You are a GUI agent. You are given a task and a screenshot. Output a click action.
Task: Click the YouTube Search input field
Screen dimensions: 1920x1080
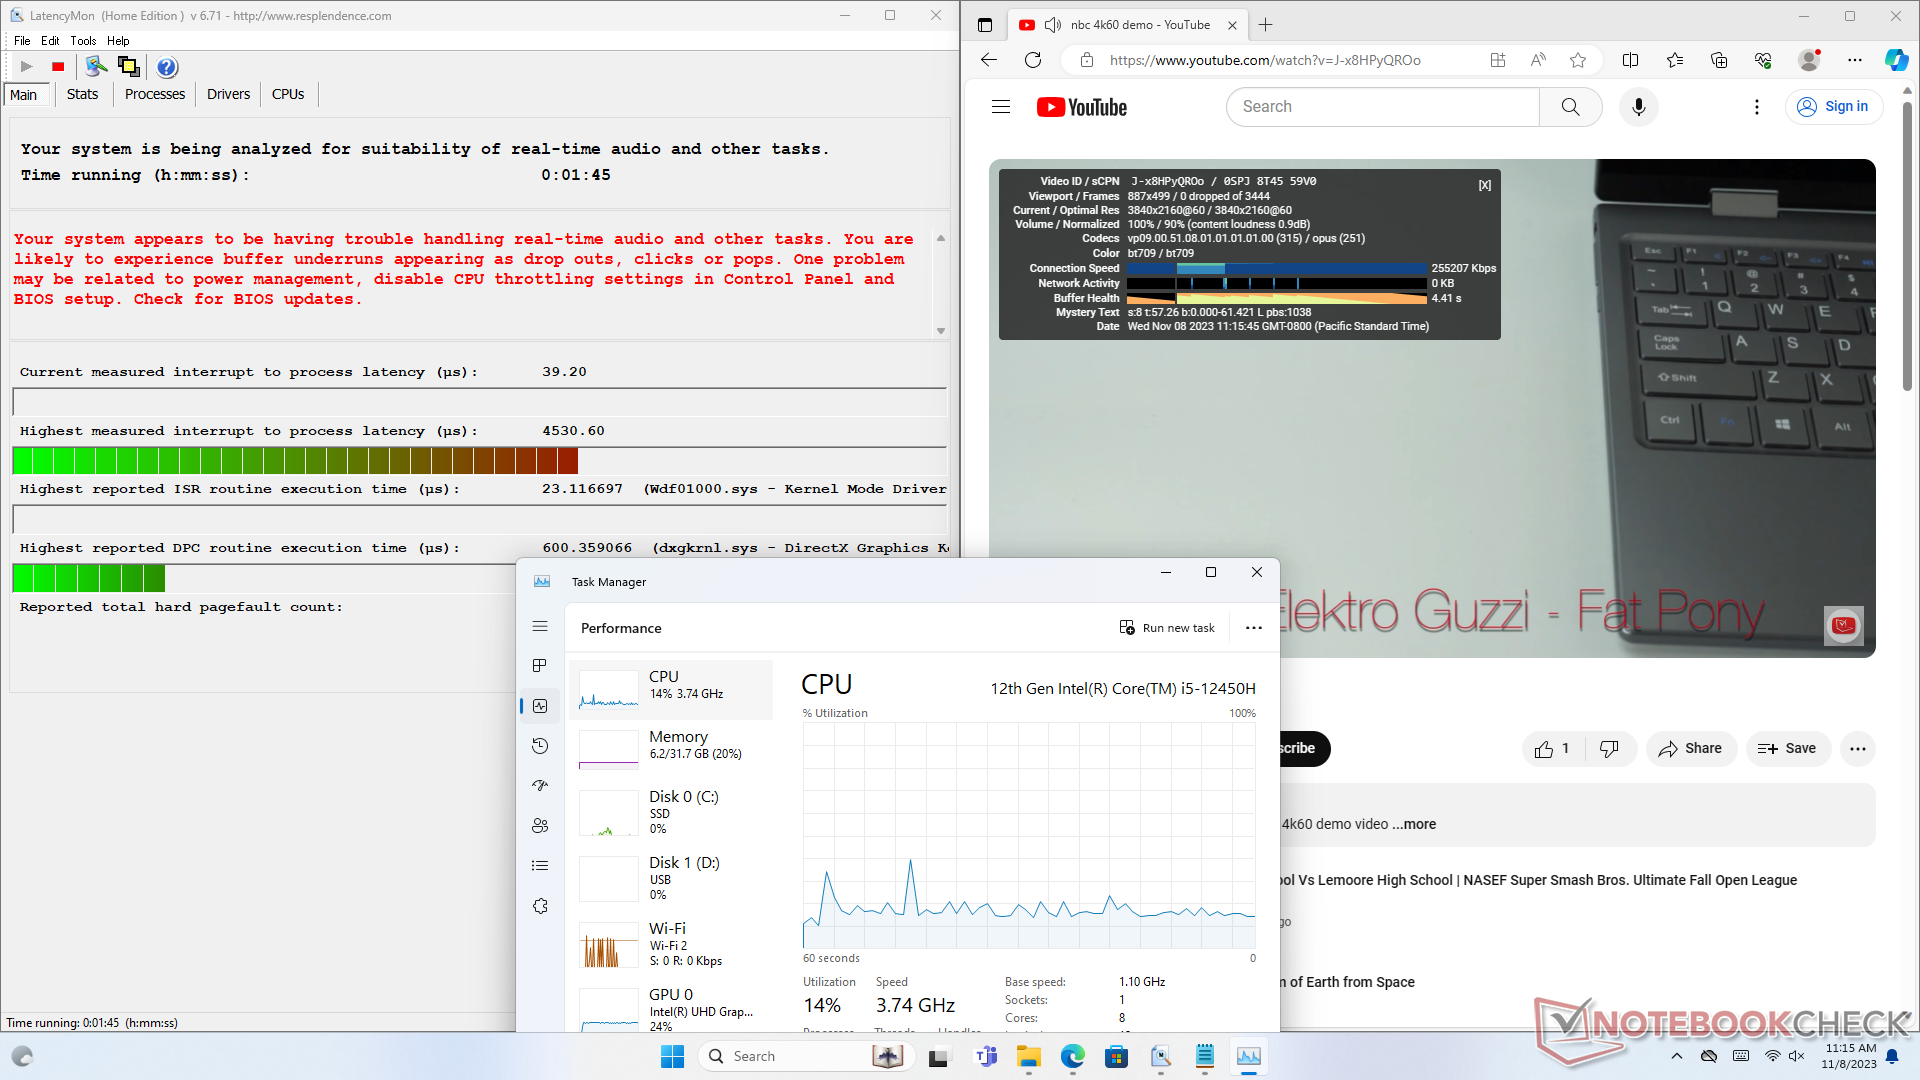click(x=1382, y=107)
